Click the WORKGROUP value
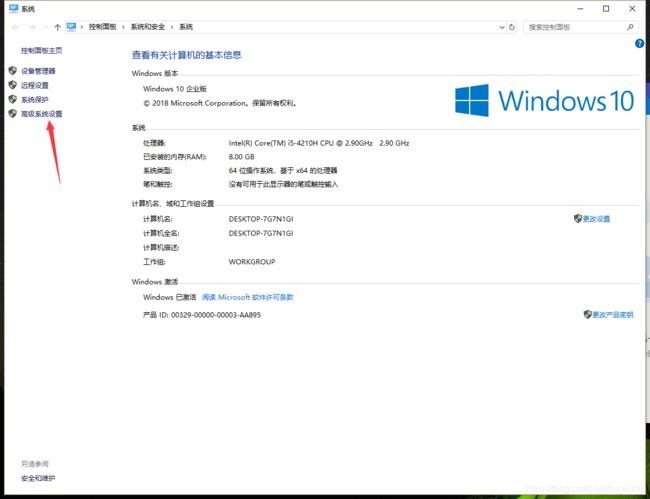 (x=252, y=262)
